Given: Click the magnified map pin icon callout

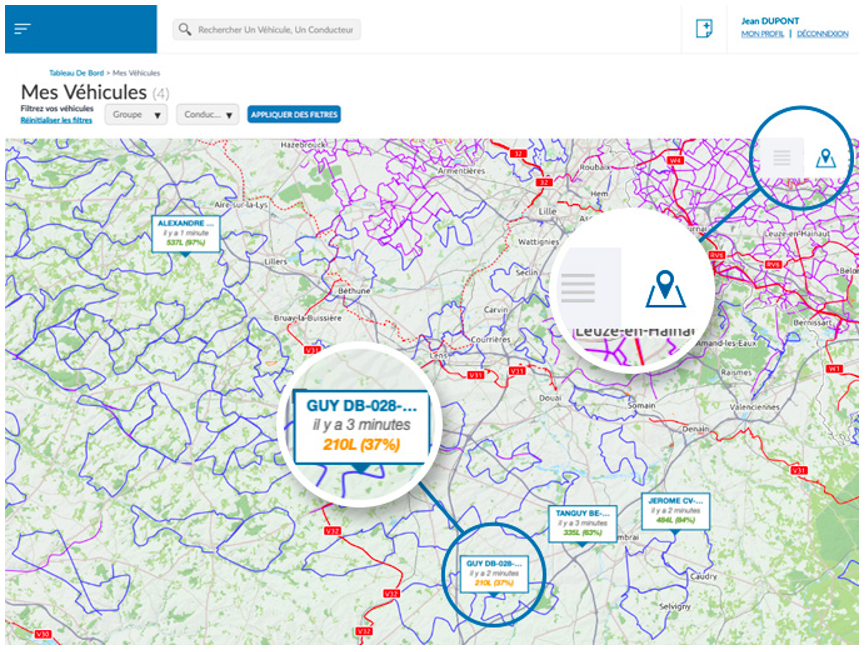Looking at the screenshot, I should [665, 289].
